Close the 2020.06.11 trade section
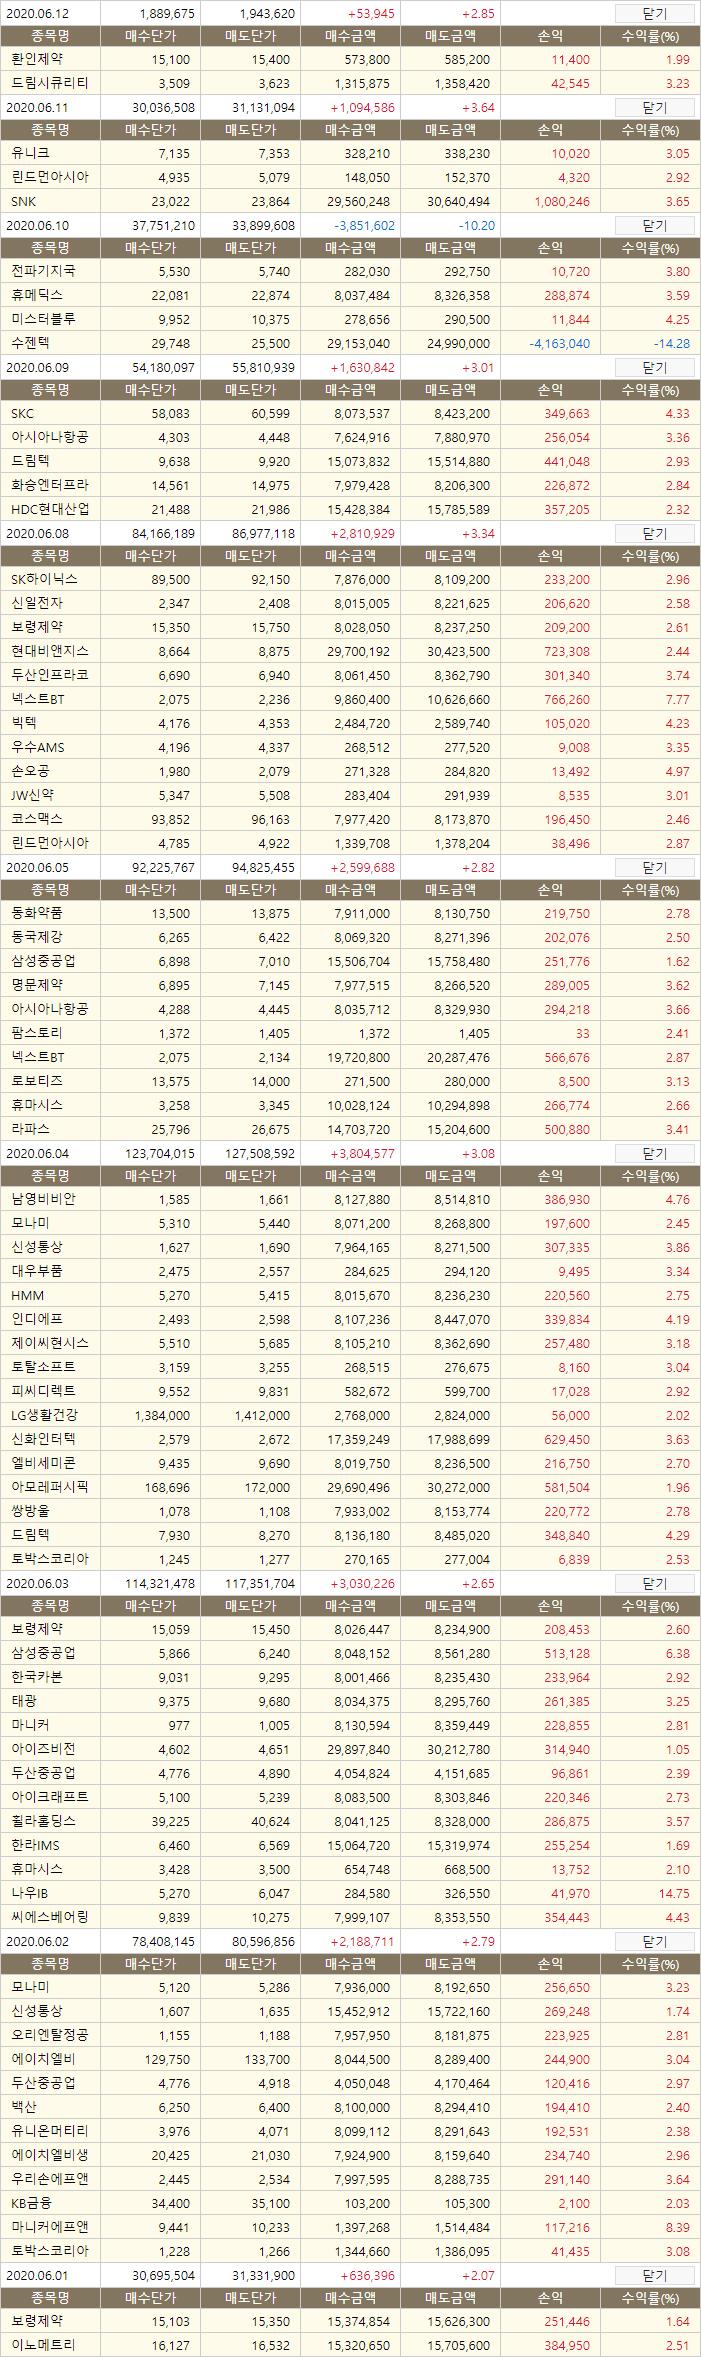The height and width of the screenshot is (2357, 701). click(654, 107)
